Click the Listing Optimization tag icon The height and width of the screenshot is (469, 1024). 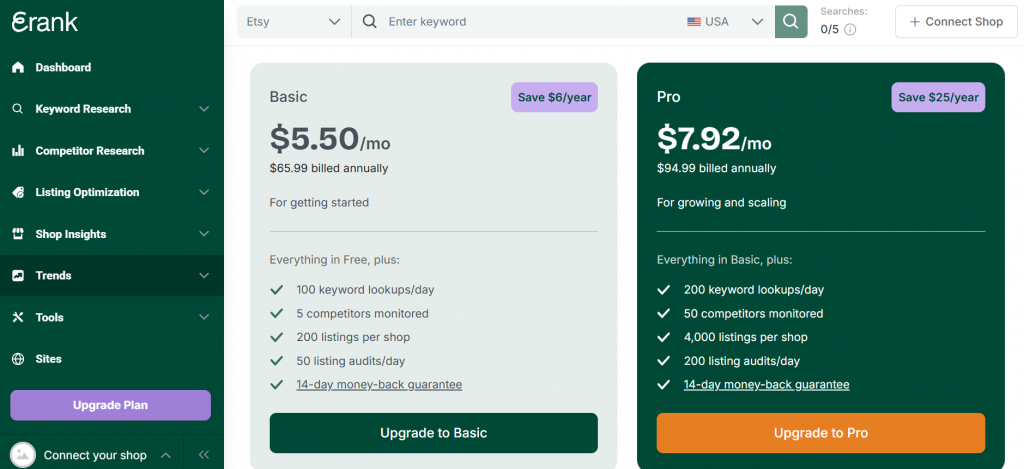(x=18, y=192)
